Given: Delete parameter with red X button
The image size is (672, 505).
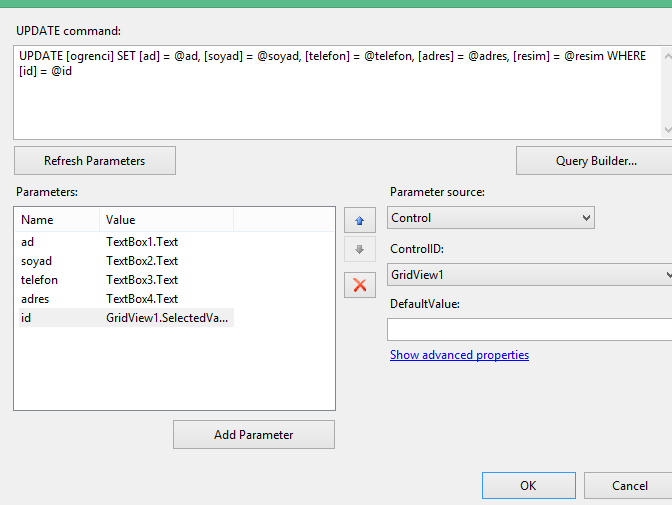Looking at the screenshot, I should tap(360, 285).
